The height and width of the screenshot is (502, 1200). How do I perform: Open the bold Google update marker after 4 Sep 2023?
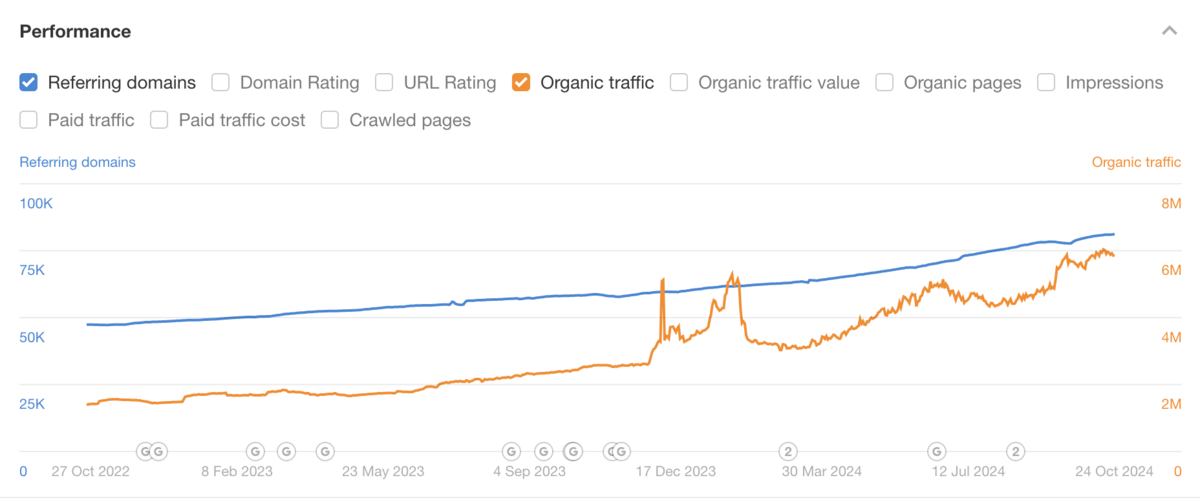coord(574,451)
